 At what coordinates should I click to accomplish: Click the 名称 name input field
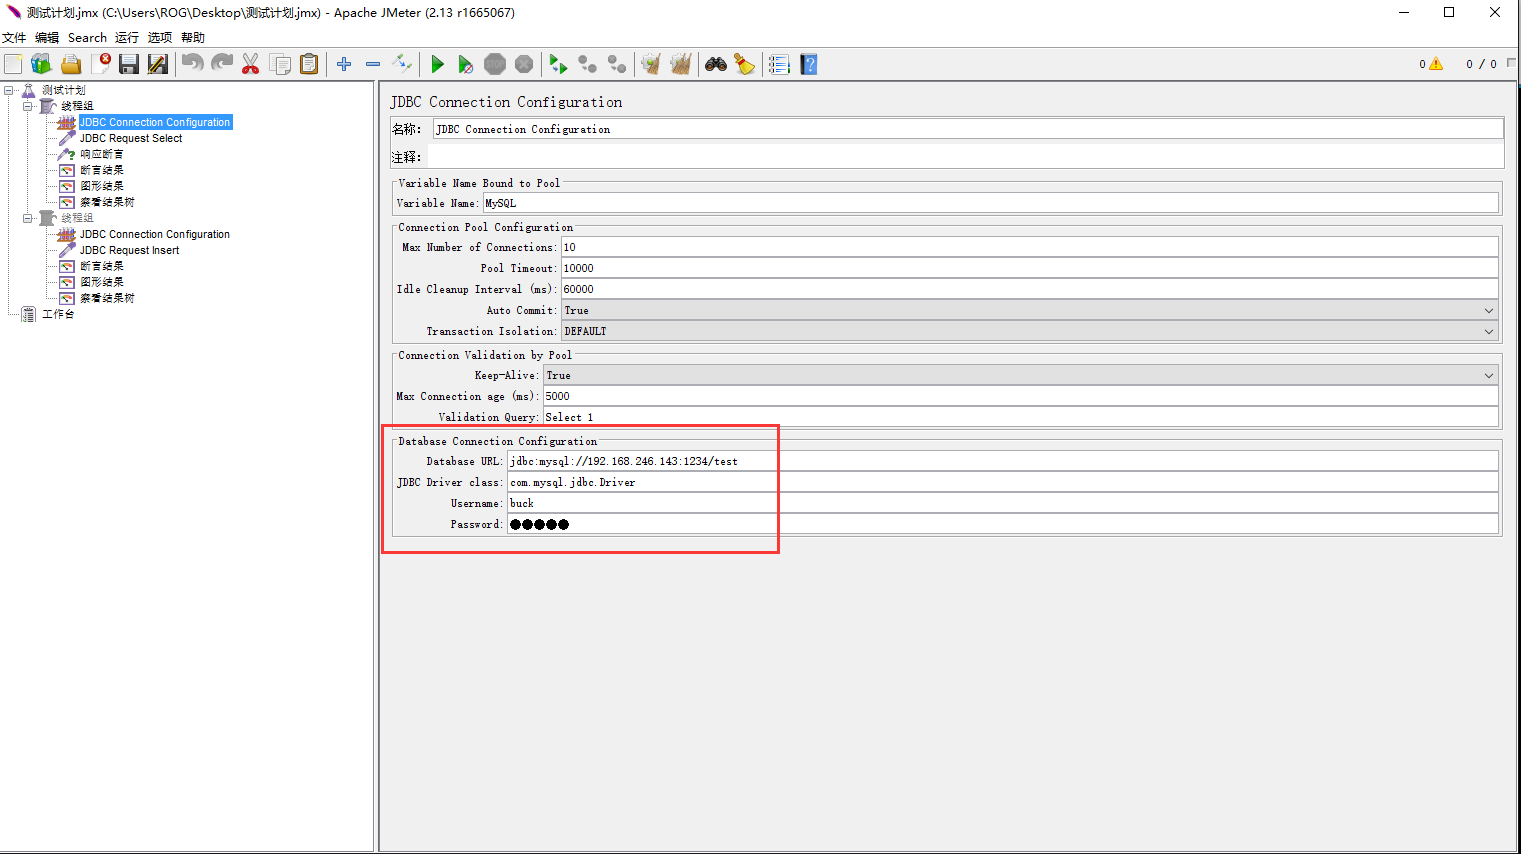pyautogui.click(x=968, y=129)
